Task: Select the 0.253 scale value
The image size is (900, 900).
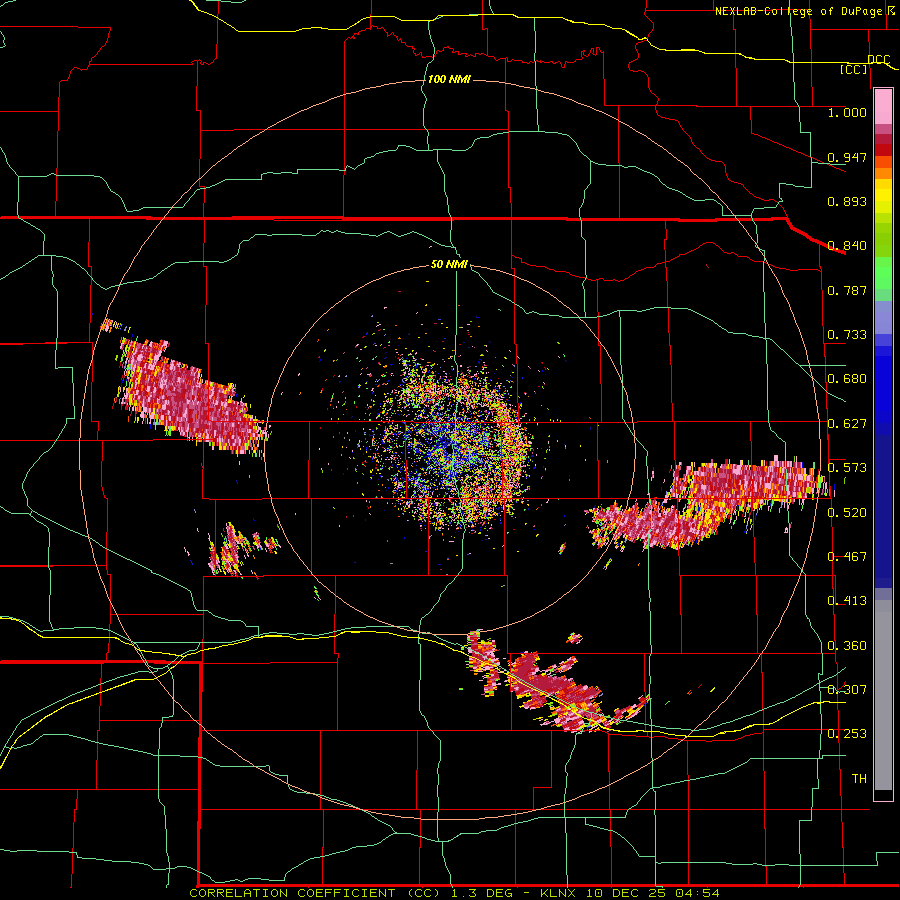Action: [847, 734]
